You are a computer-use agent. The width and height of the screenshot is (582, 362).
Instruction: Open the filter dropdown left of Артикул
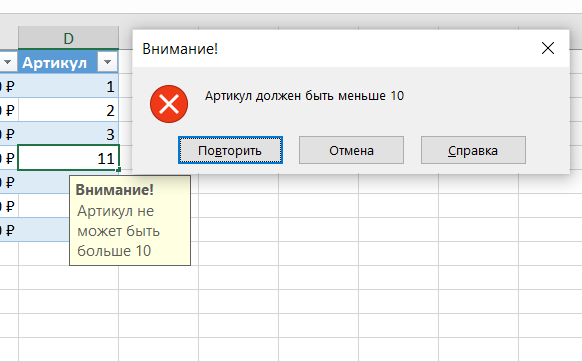coord(7,62)
